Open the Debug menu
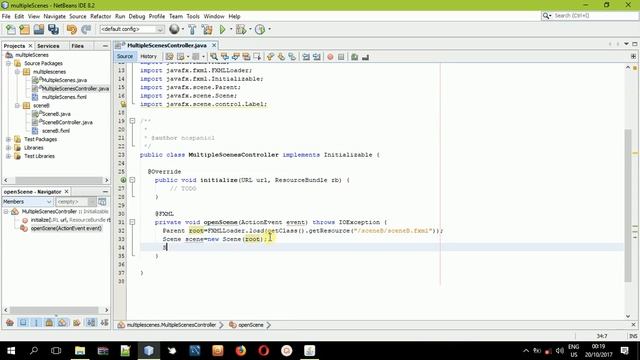This screenshot has width=640, height=360. click(x=137, y=16)
